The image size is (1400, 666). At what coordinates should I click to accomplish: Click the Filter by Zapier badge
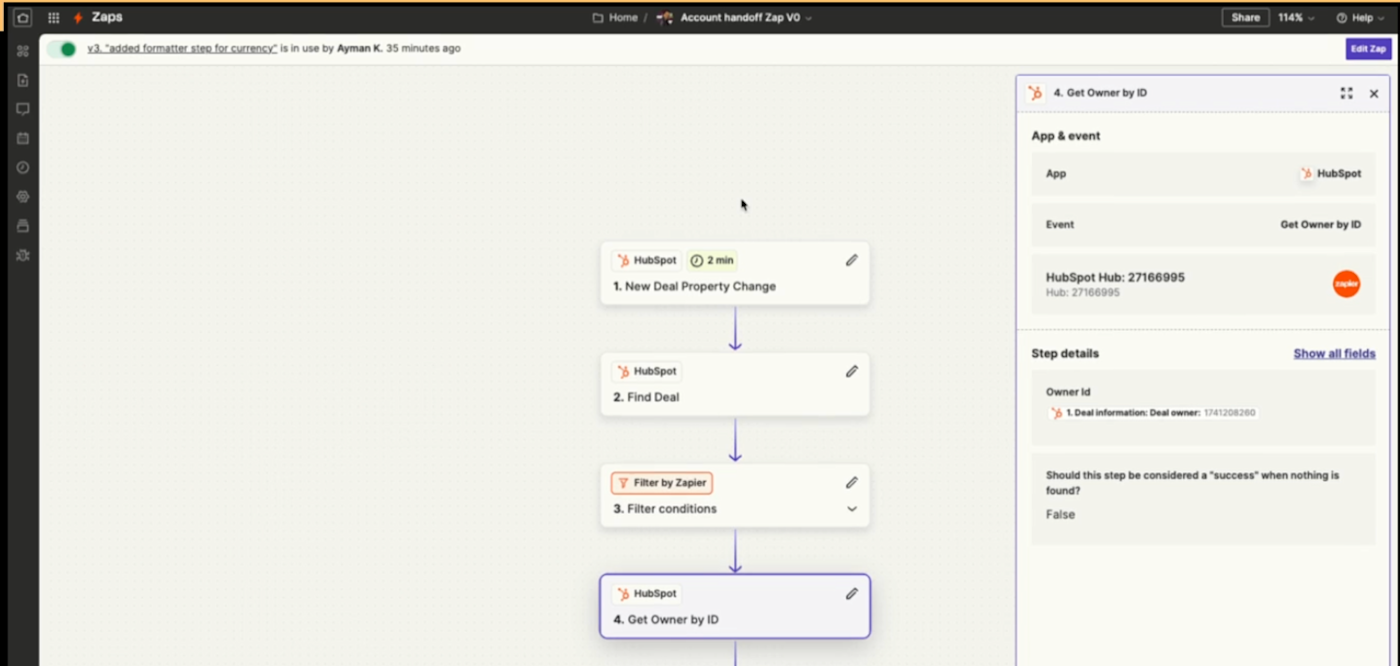662,483
